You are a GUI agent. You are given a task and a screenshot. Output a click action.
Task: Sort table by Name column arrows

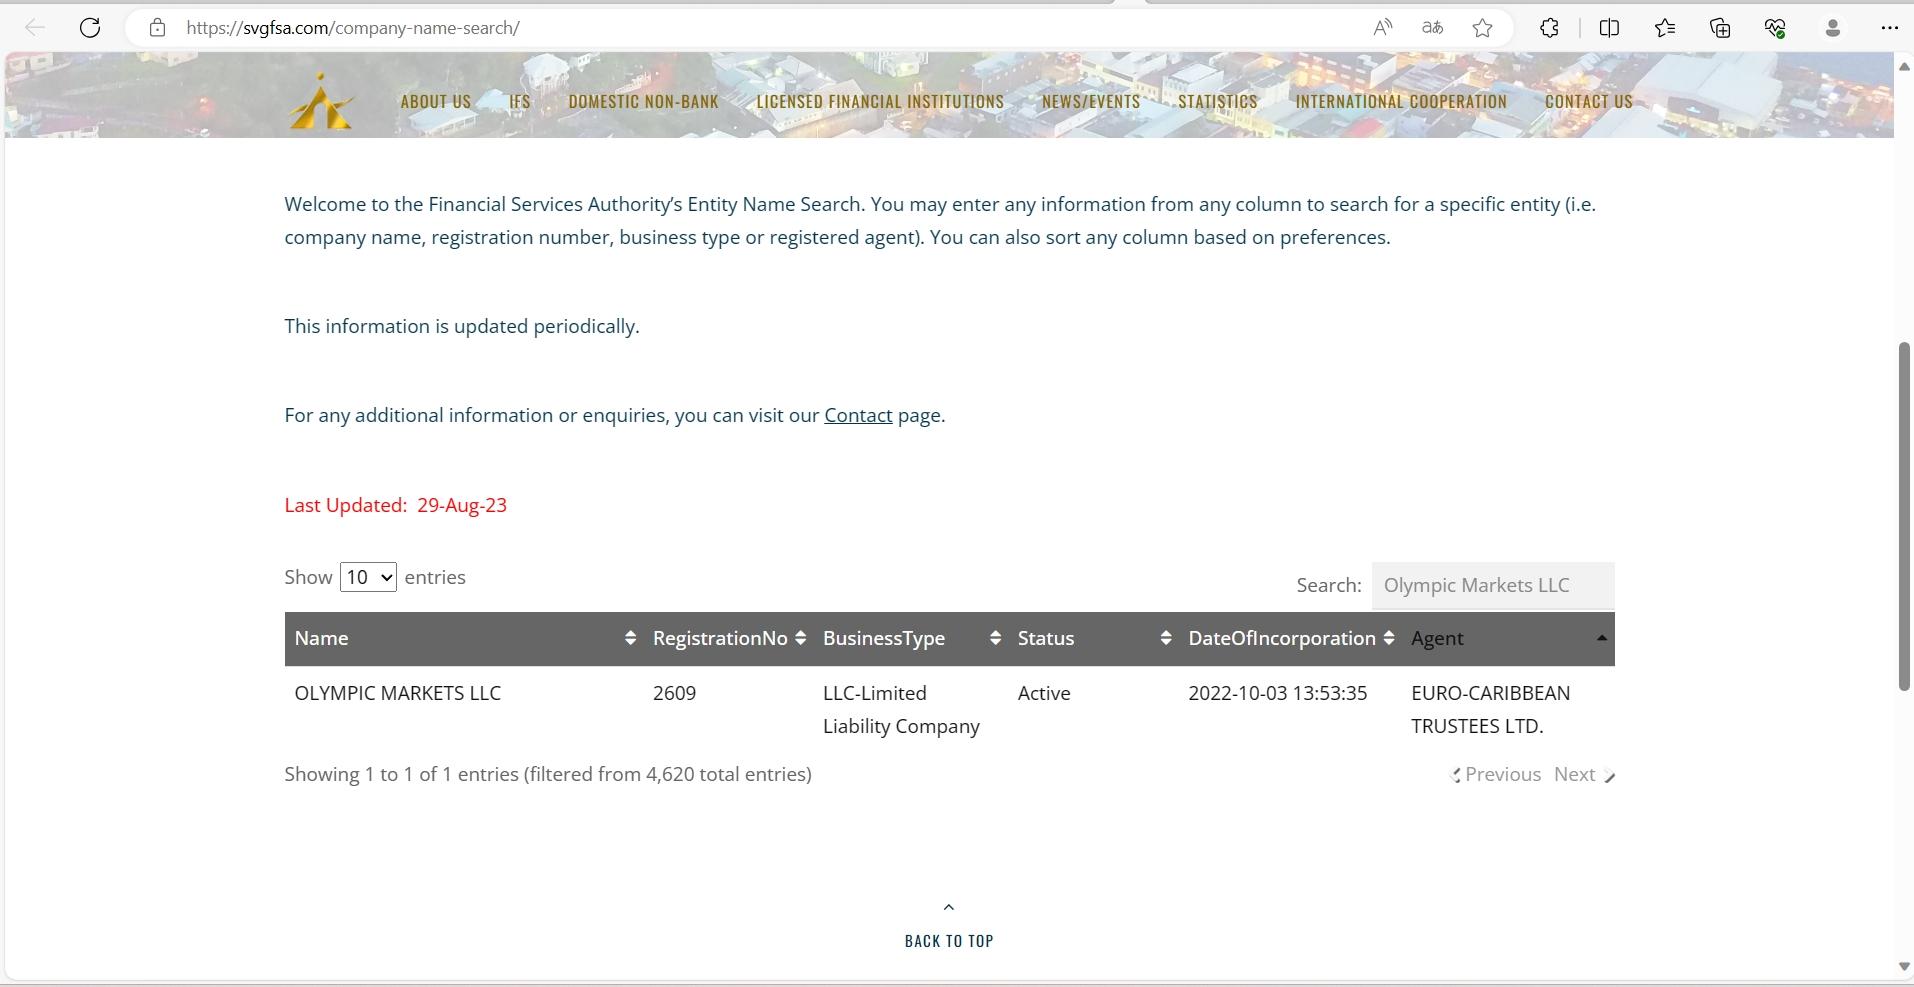[630, 638]
